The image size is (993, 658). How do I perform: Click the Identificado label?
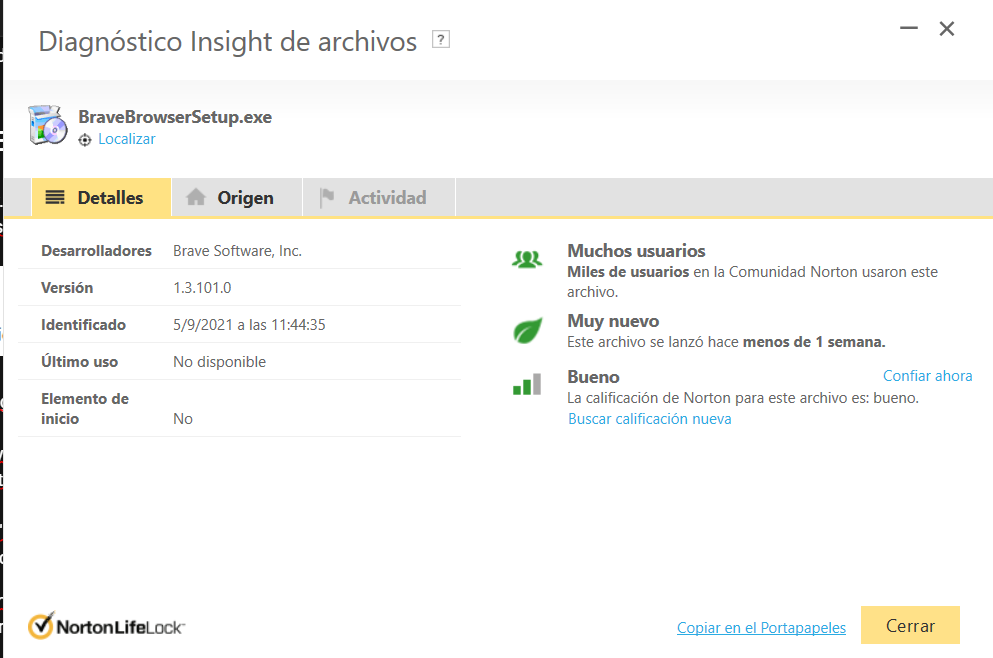[x=84, y=325]
